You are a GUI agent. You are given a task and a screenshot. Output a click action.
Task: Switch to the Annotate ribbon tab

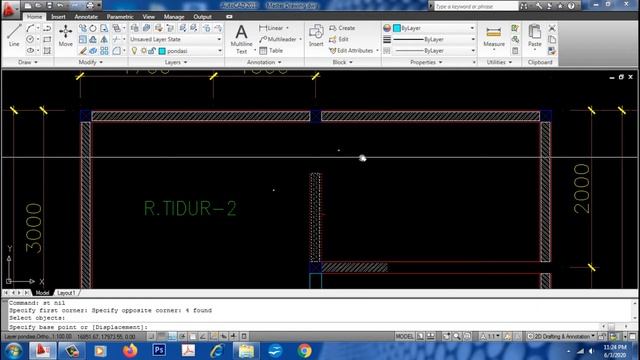86,17
